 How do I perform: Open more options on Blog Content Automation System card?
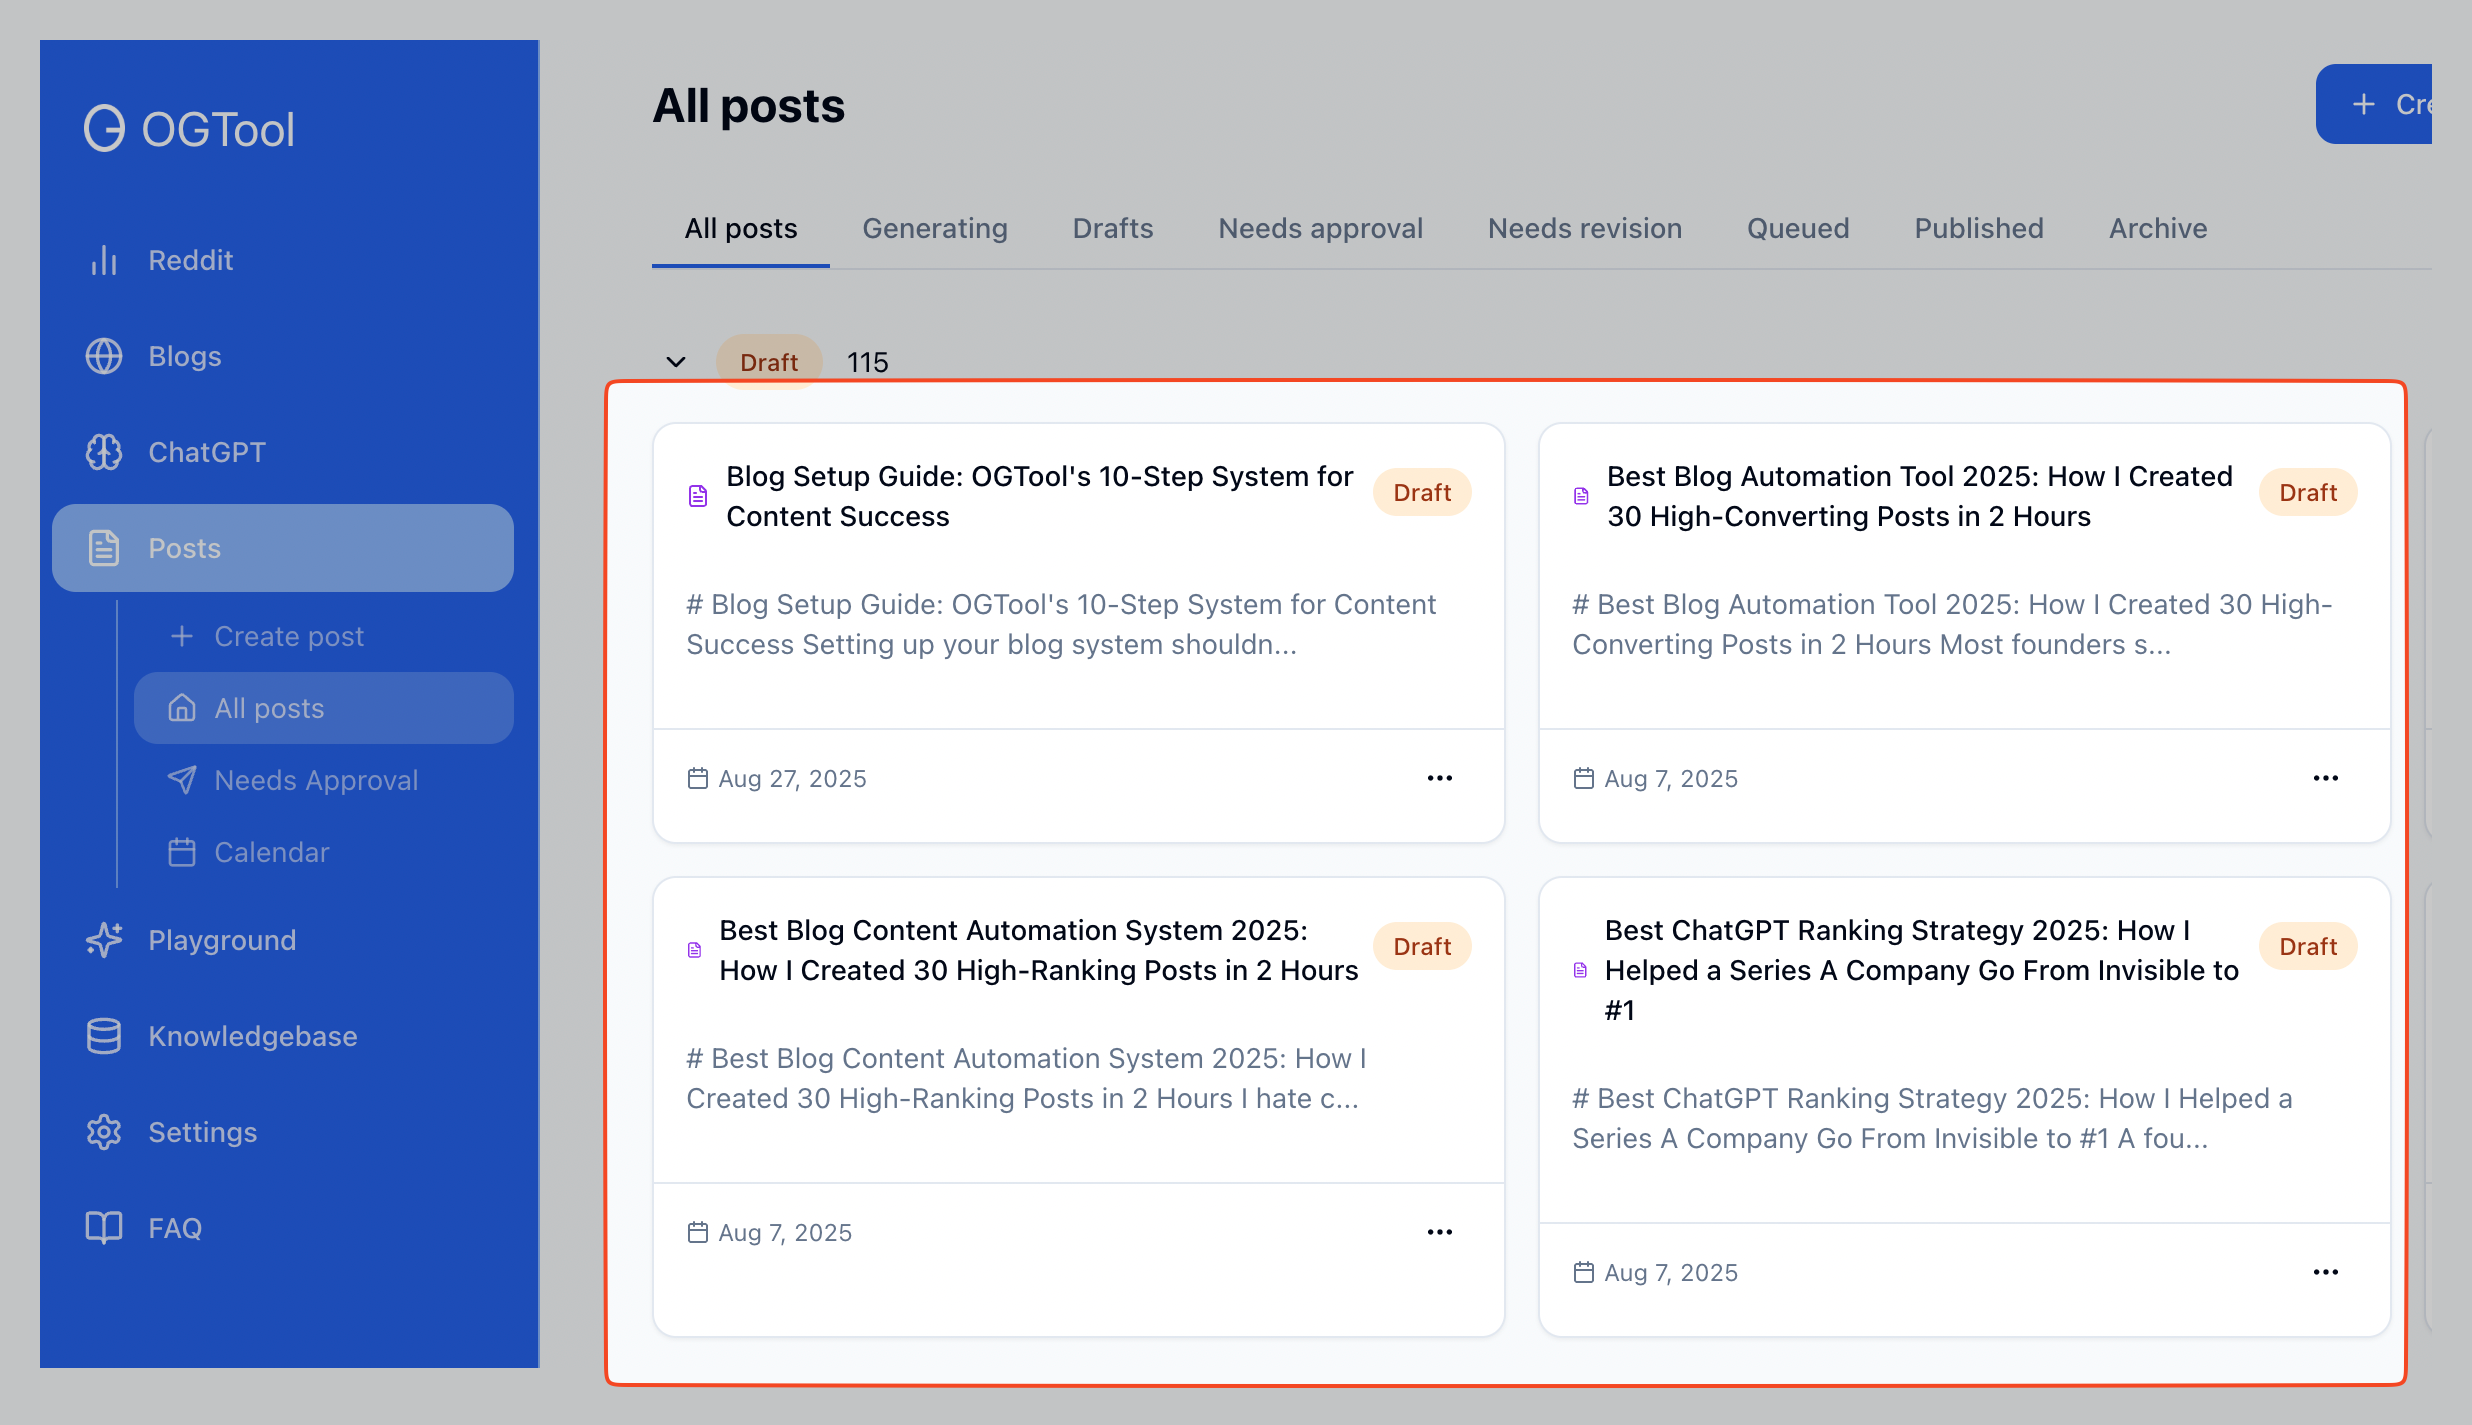(x=1440, y=1232)
